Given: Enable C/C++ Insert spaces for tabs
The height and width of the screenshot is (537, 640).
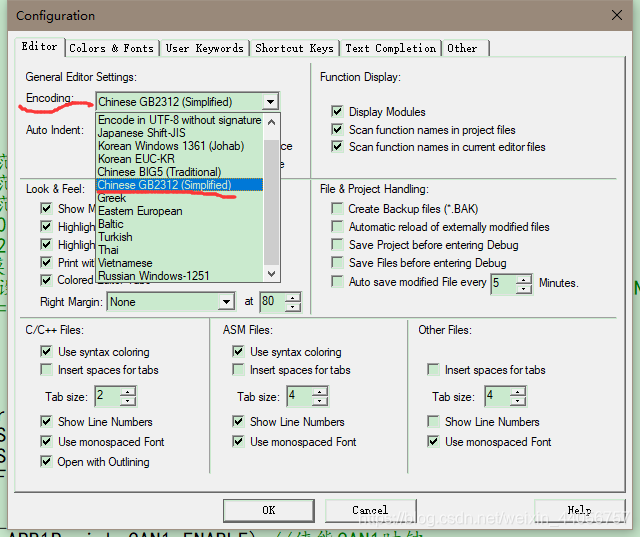Looking at the screenshot, I should pyautogui.click(x=46, y=370).
